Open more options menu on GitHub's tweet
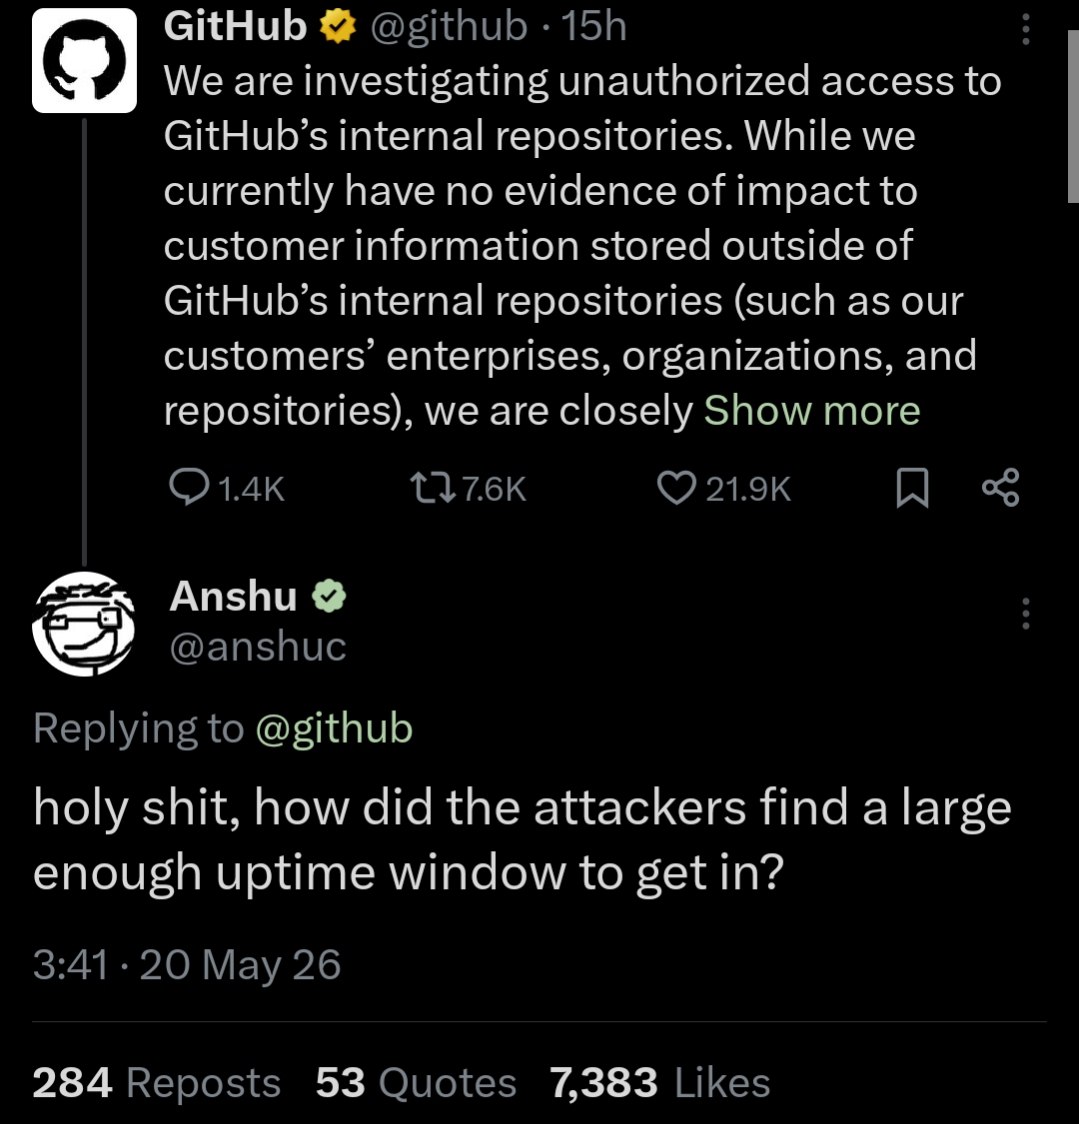Image resolution: width=1079 pixels, height=1124 pixels. [1026, 29]
